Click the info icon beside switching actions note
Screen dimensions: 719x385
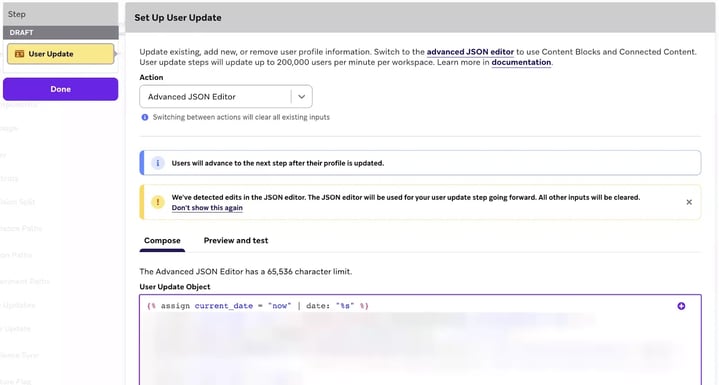tap(145, 117)
